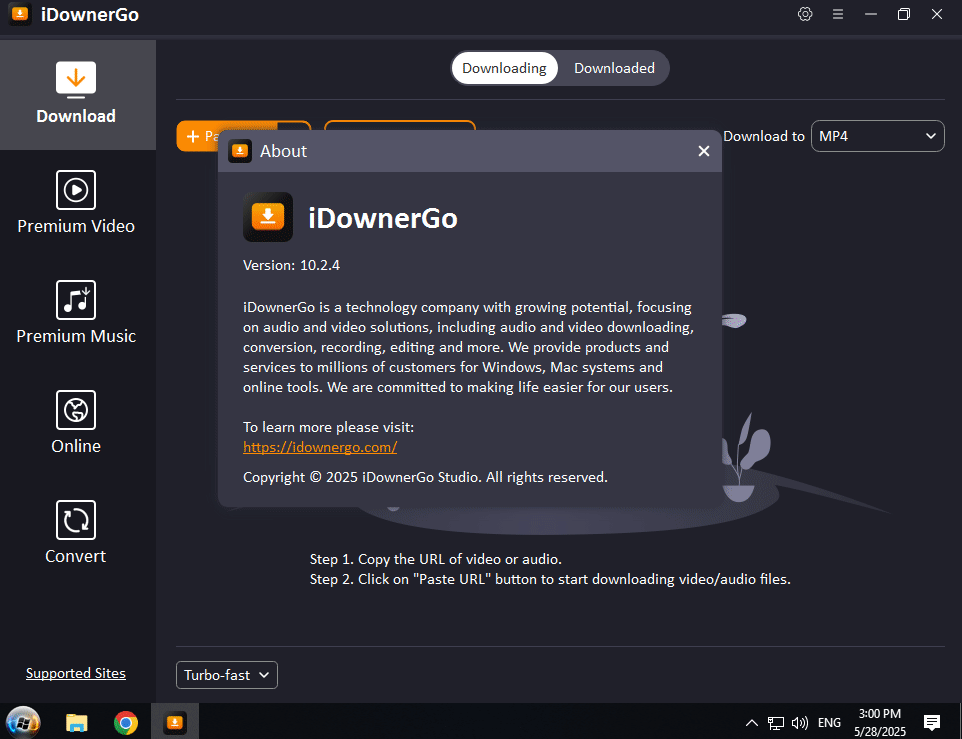962x739 pixels.
Task: Click the Version: 10.2.4 text
Action: tap(291, 266)
